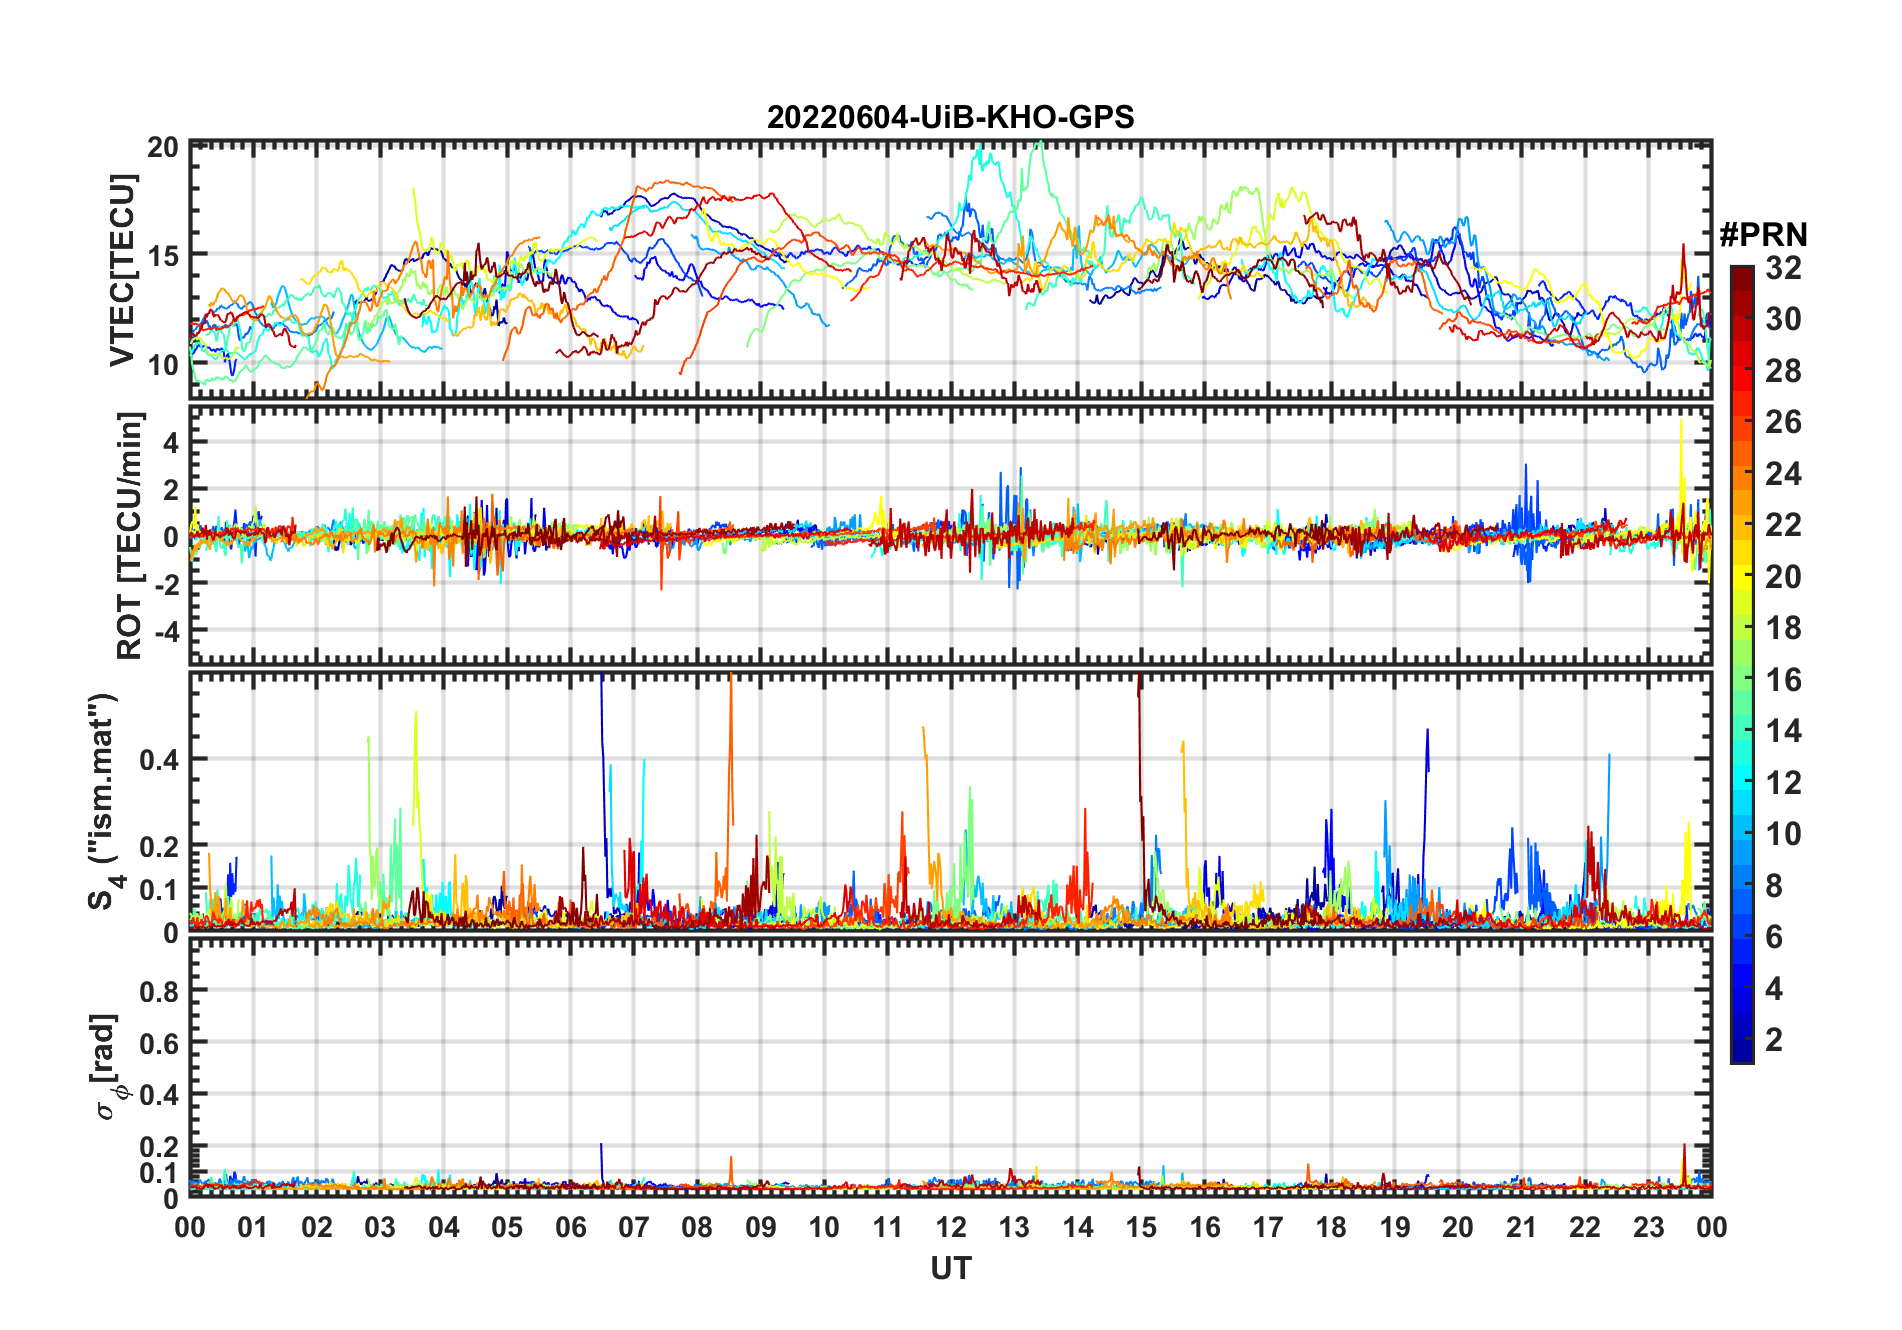Click the 0.4 tick on the S4 axis

[159, 759]
